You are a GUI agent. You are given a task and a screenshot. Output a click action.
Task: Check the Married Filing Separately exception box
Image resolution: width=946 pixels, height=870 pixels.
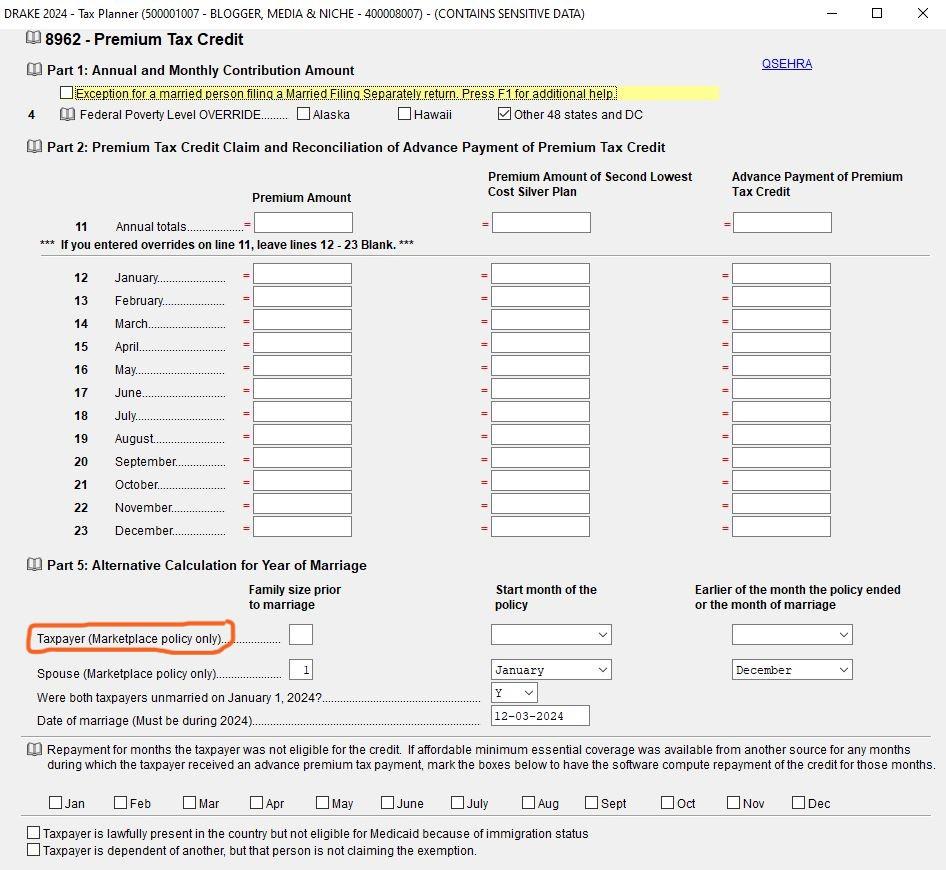[66, 93]
